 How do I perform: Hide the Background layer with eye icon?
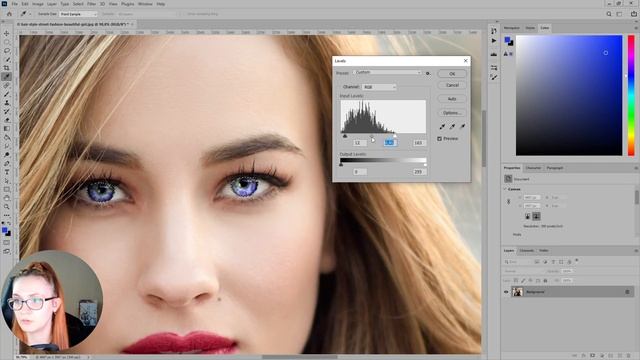(x=506, y=292)
